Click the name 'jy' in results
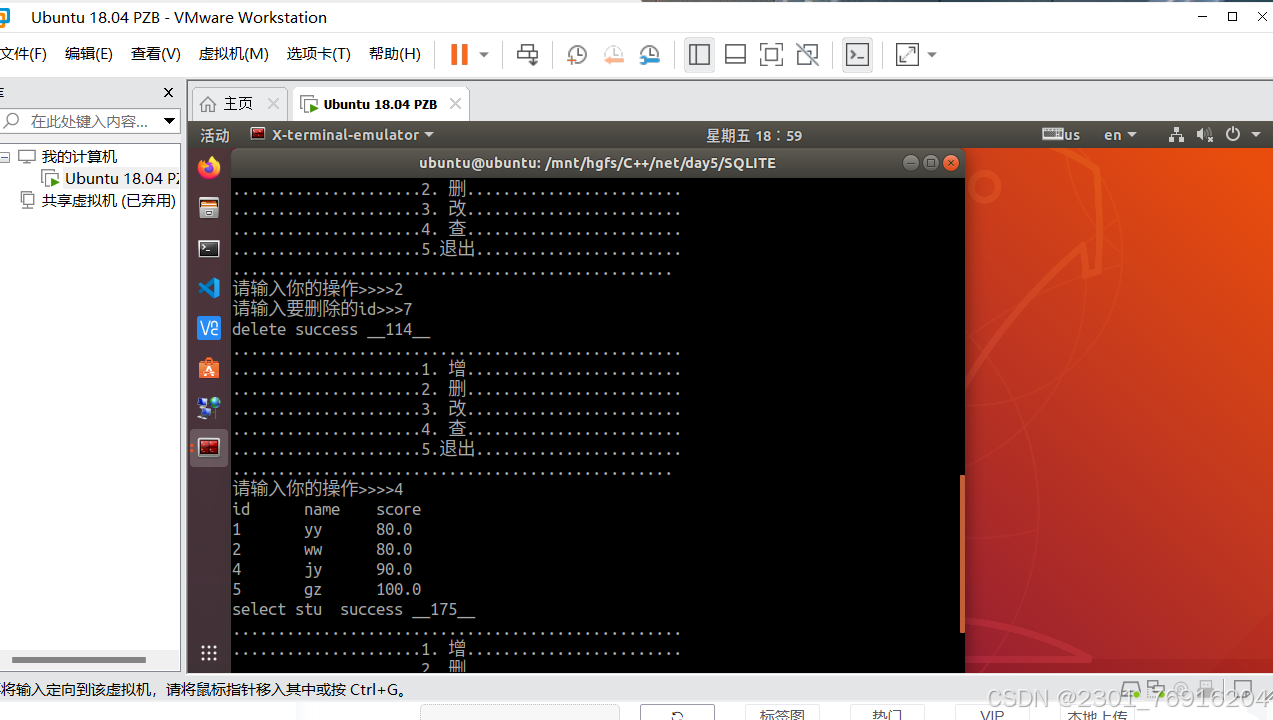The height and width of the screenshot is (720, 1273). 313,569
